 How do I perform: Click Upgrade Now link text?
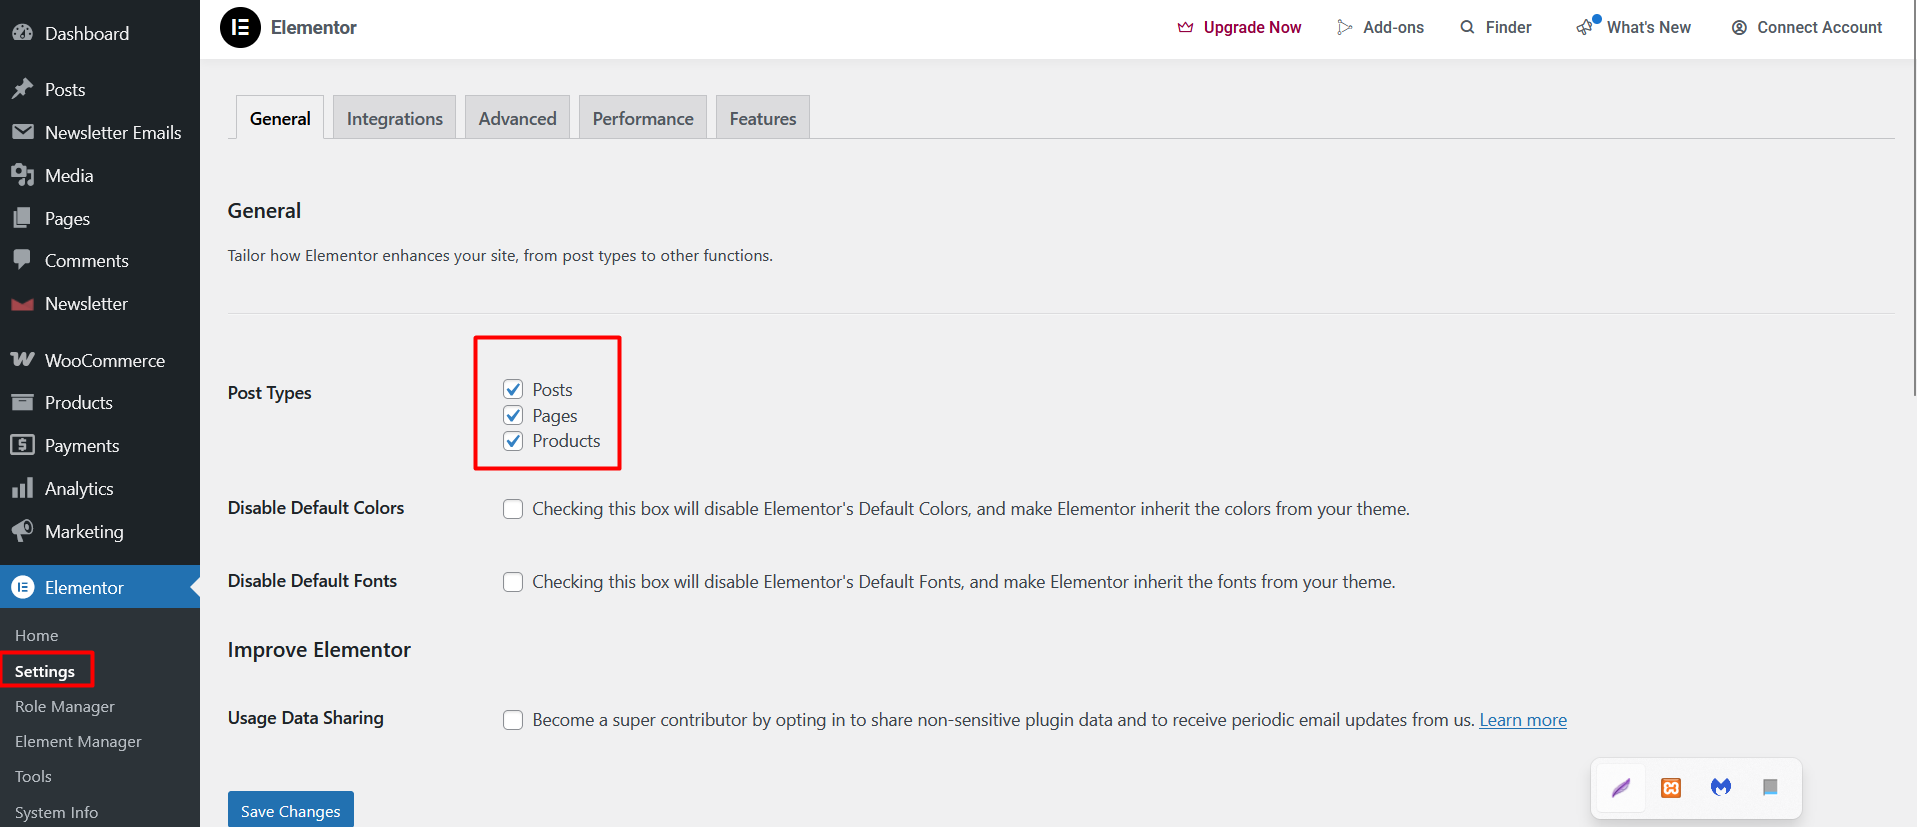(x=1252, y=27)
